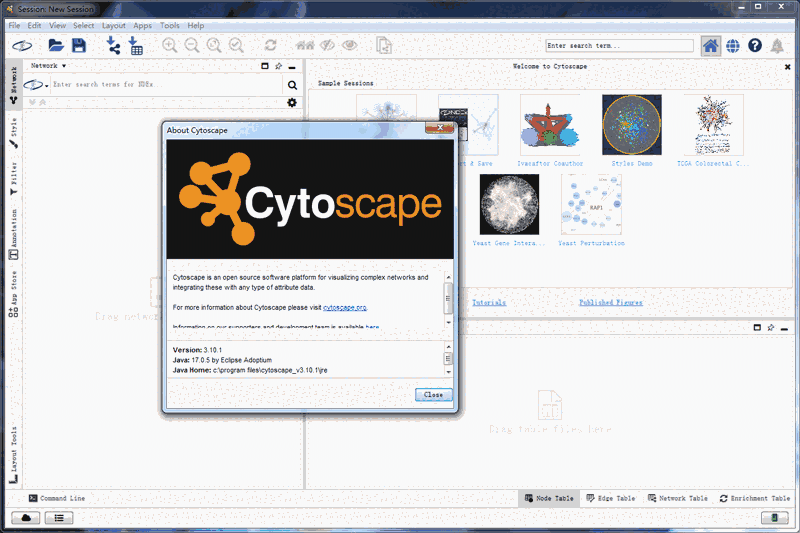Screen dimensions: 800x533
Task: Zoom out with the magnifier minus icon
Action: [192, 45]
